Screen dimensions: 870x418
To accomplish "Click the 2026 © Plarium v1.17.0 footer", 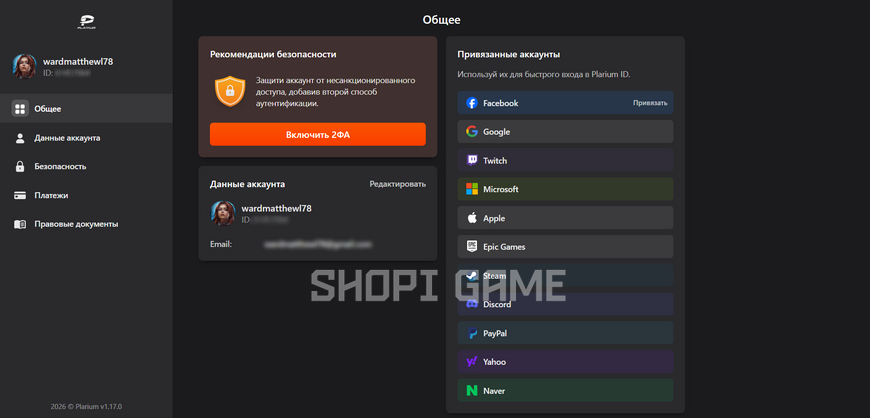I will coord(86,407).
